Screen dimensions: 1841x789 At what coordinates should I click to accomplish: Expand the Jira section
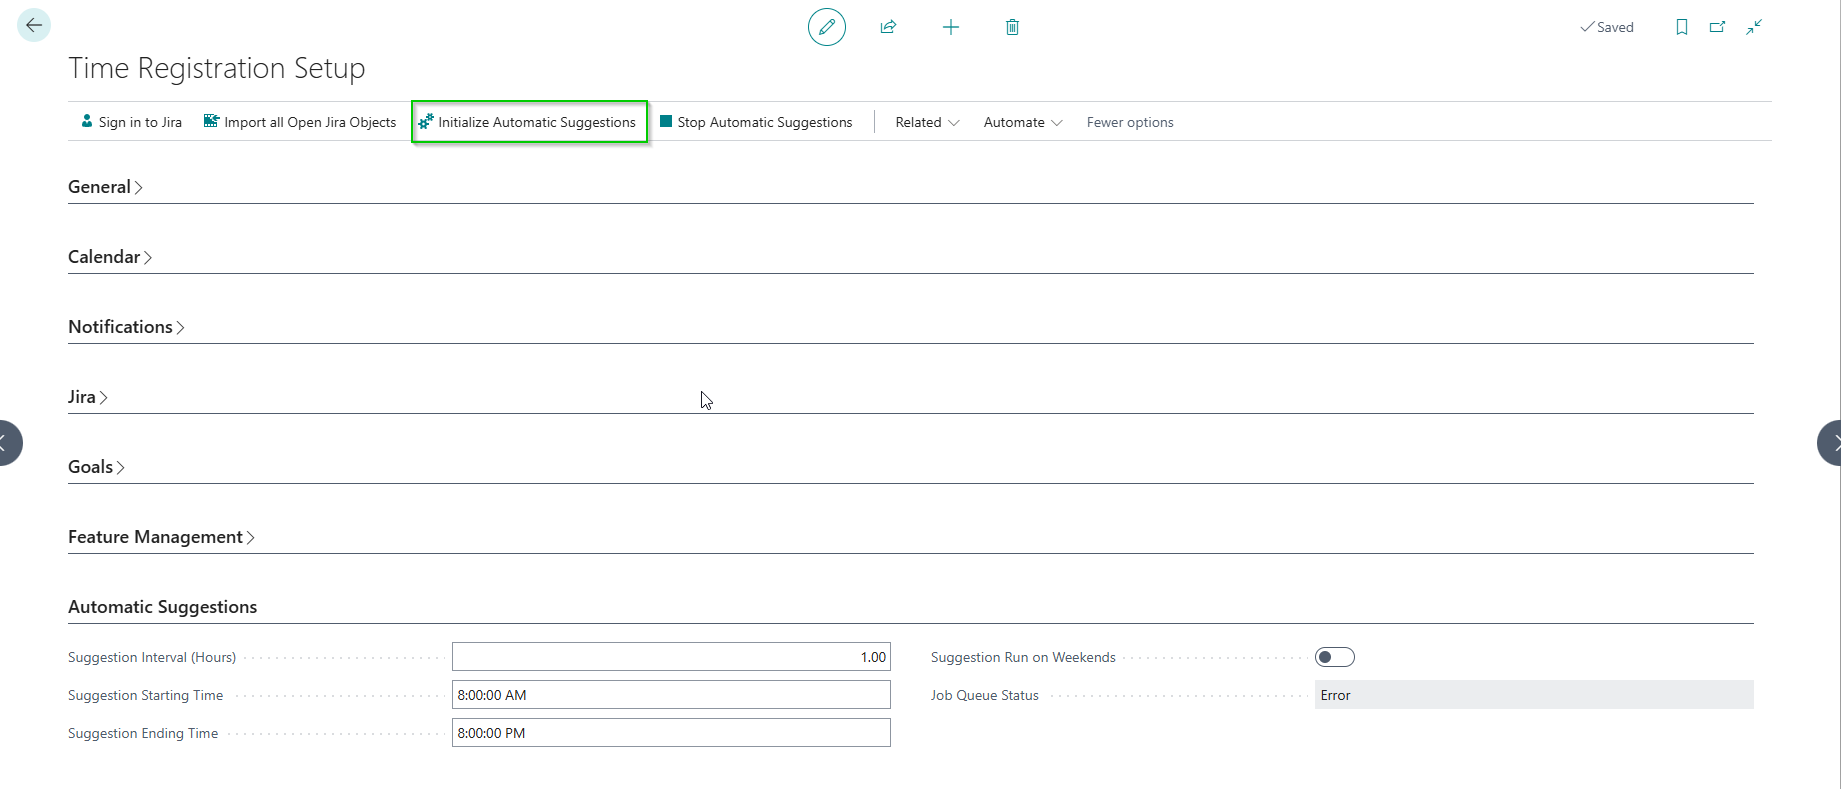[88, 397]
